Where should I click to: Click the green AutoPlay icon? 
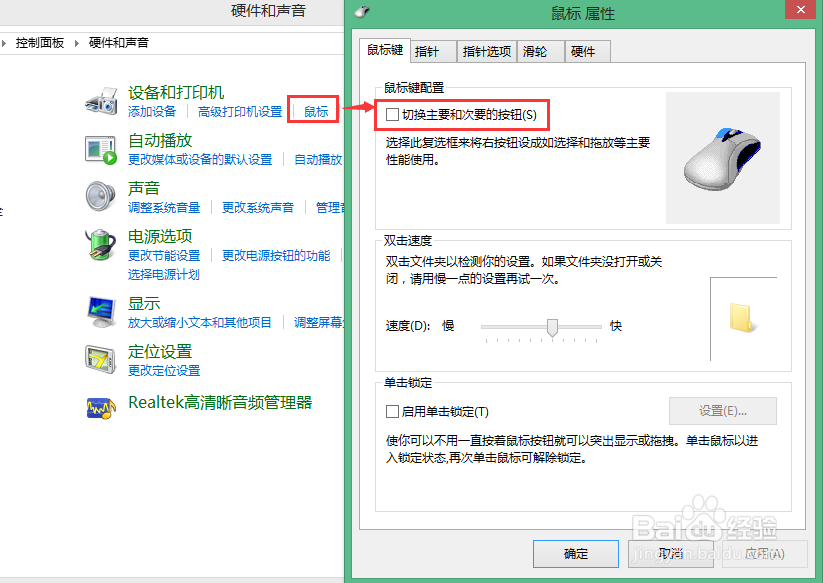[100, 150]
